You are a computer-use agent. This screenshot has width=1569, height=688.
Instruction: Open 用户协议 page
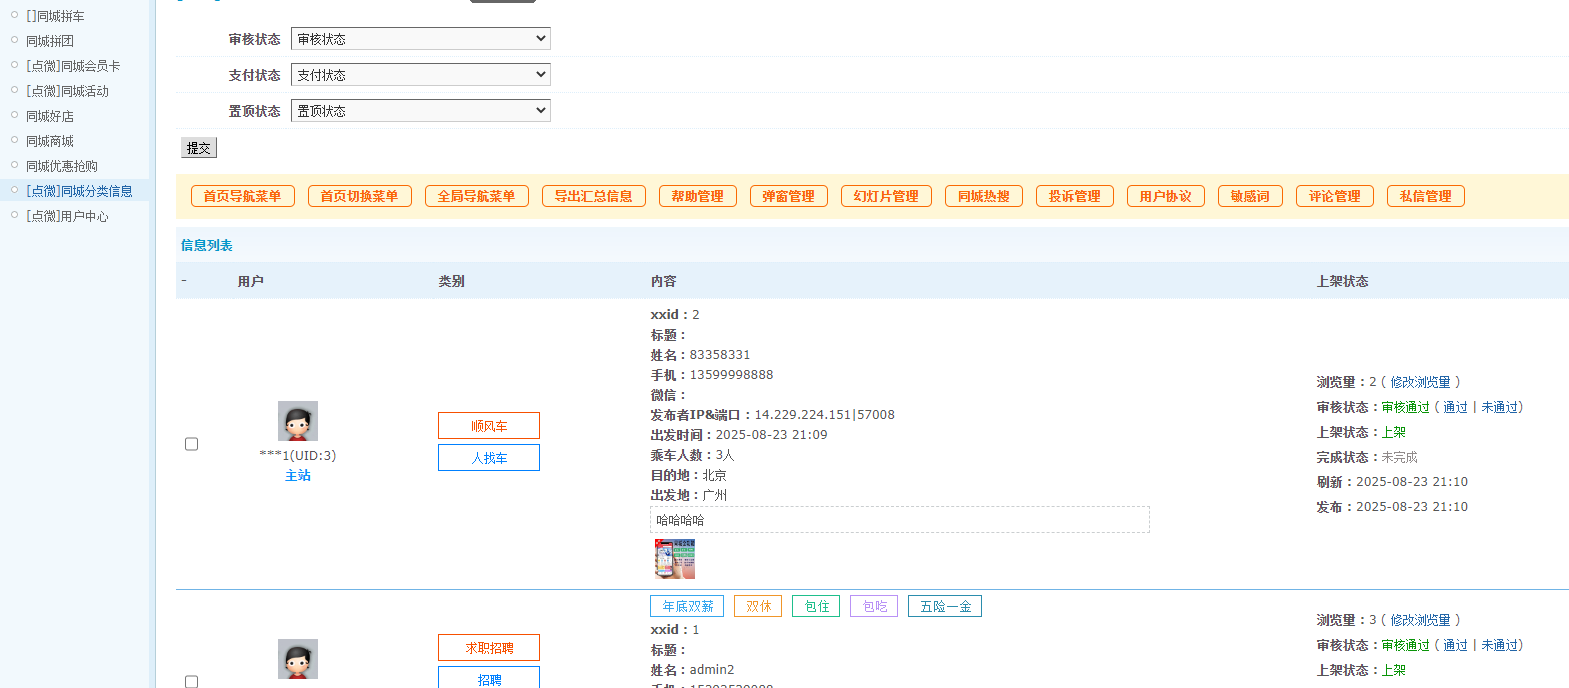pos(1166,196)
